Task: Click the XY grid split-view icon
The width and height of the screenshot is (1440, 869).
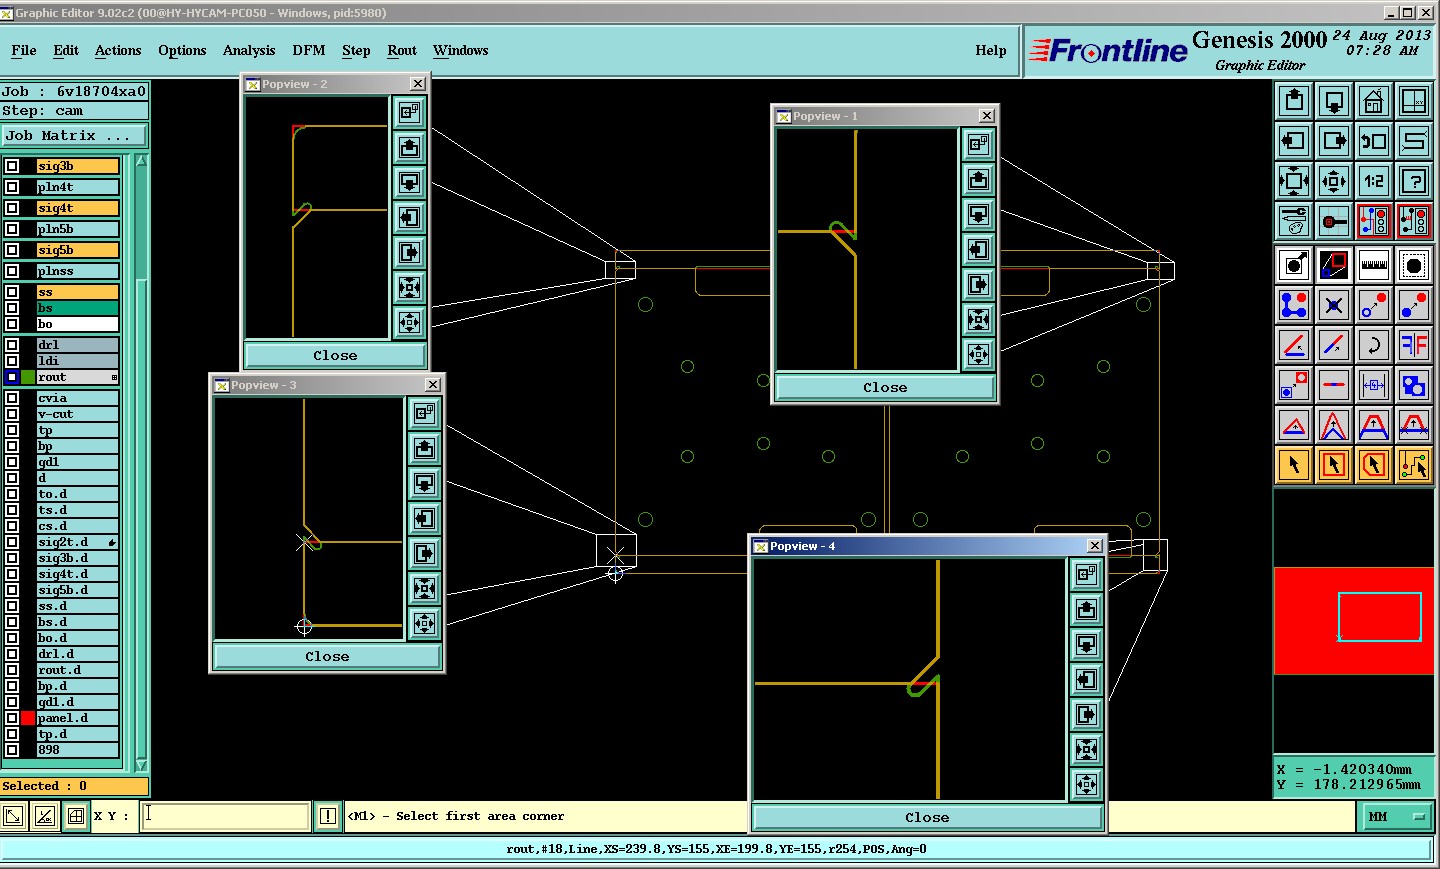Action: [1414, 101]
